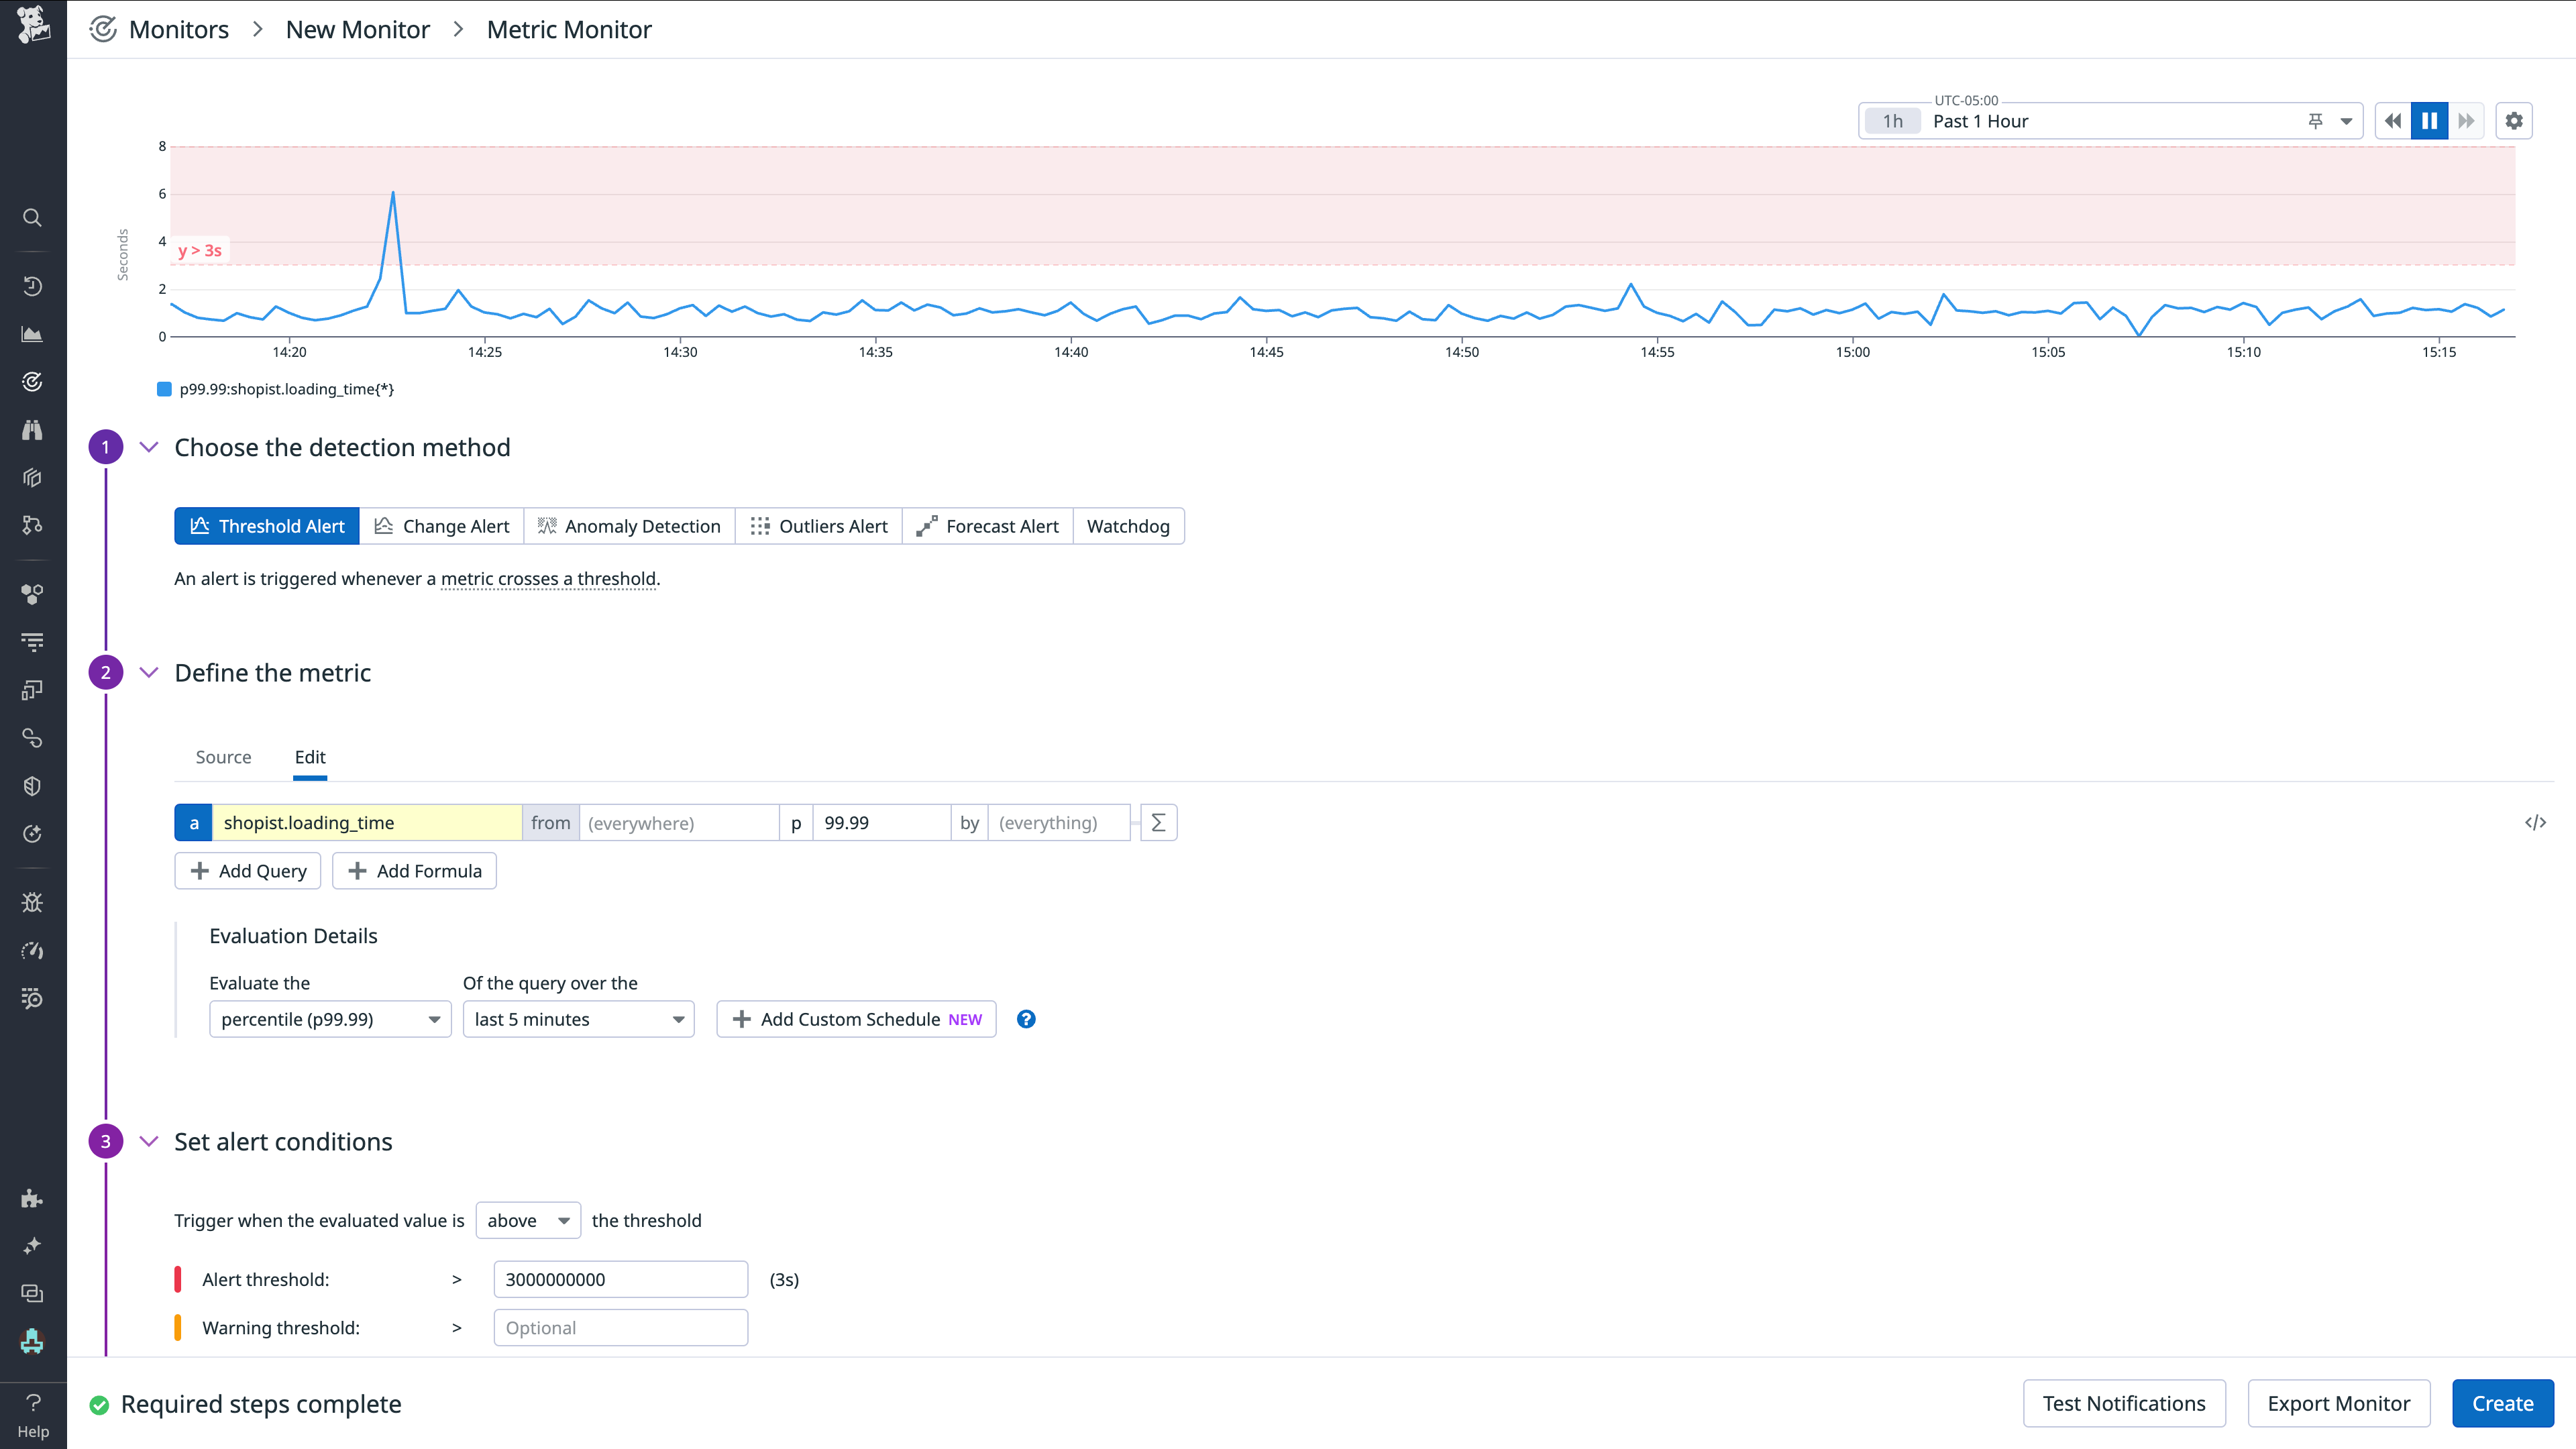Open the graph settings gear icon
Viewport: 2576px width, 1449px height.
click(2514, 121)
